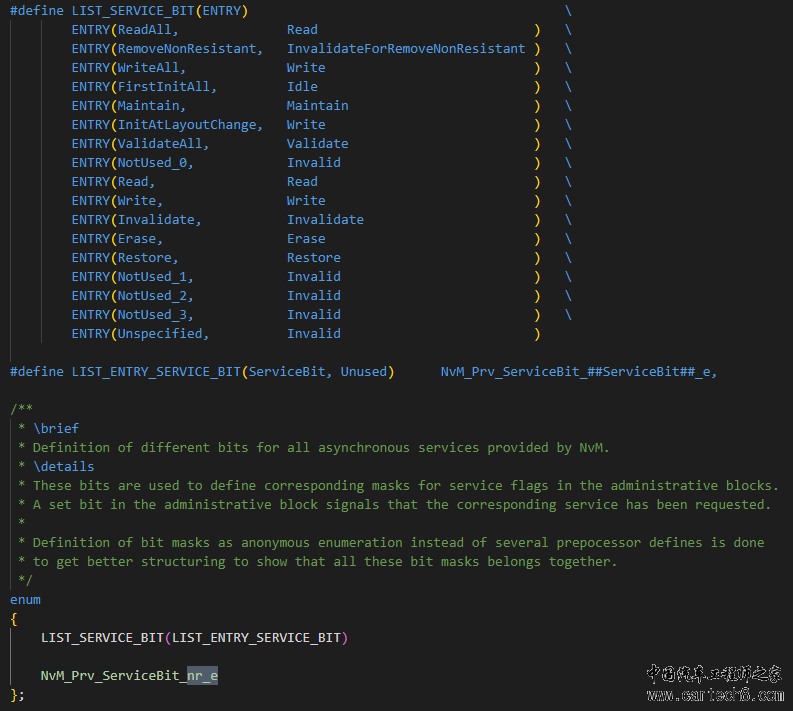Click the enum keyword
This screenshot has width=793, height=711.
pyautogui.click(x=25, y=600)
